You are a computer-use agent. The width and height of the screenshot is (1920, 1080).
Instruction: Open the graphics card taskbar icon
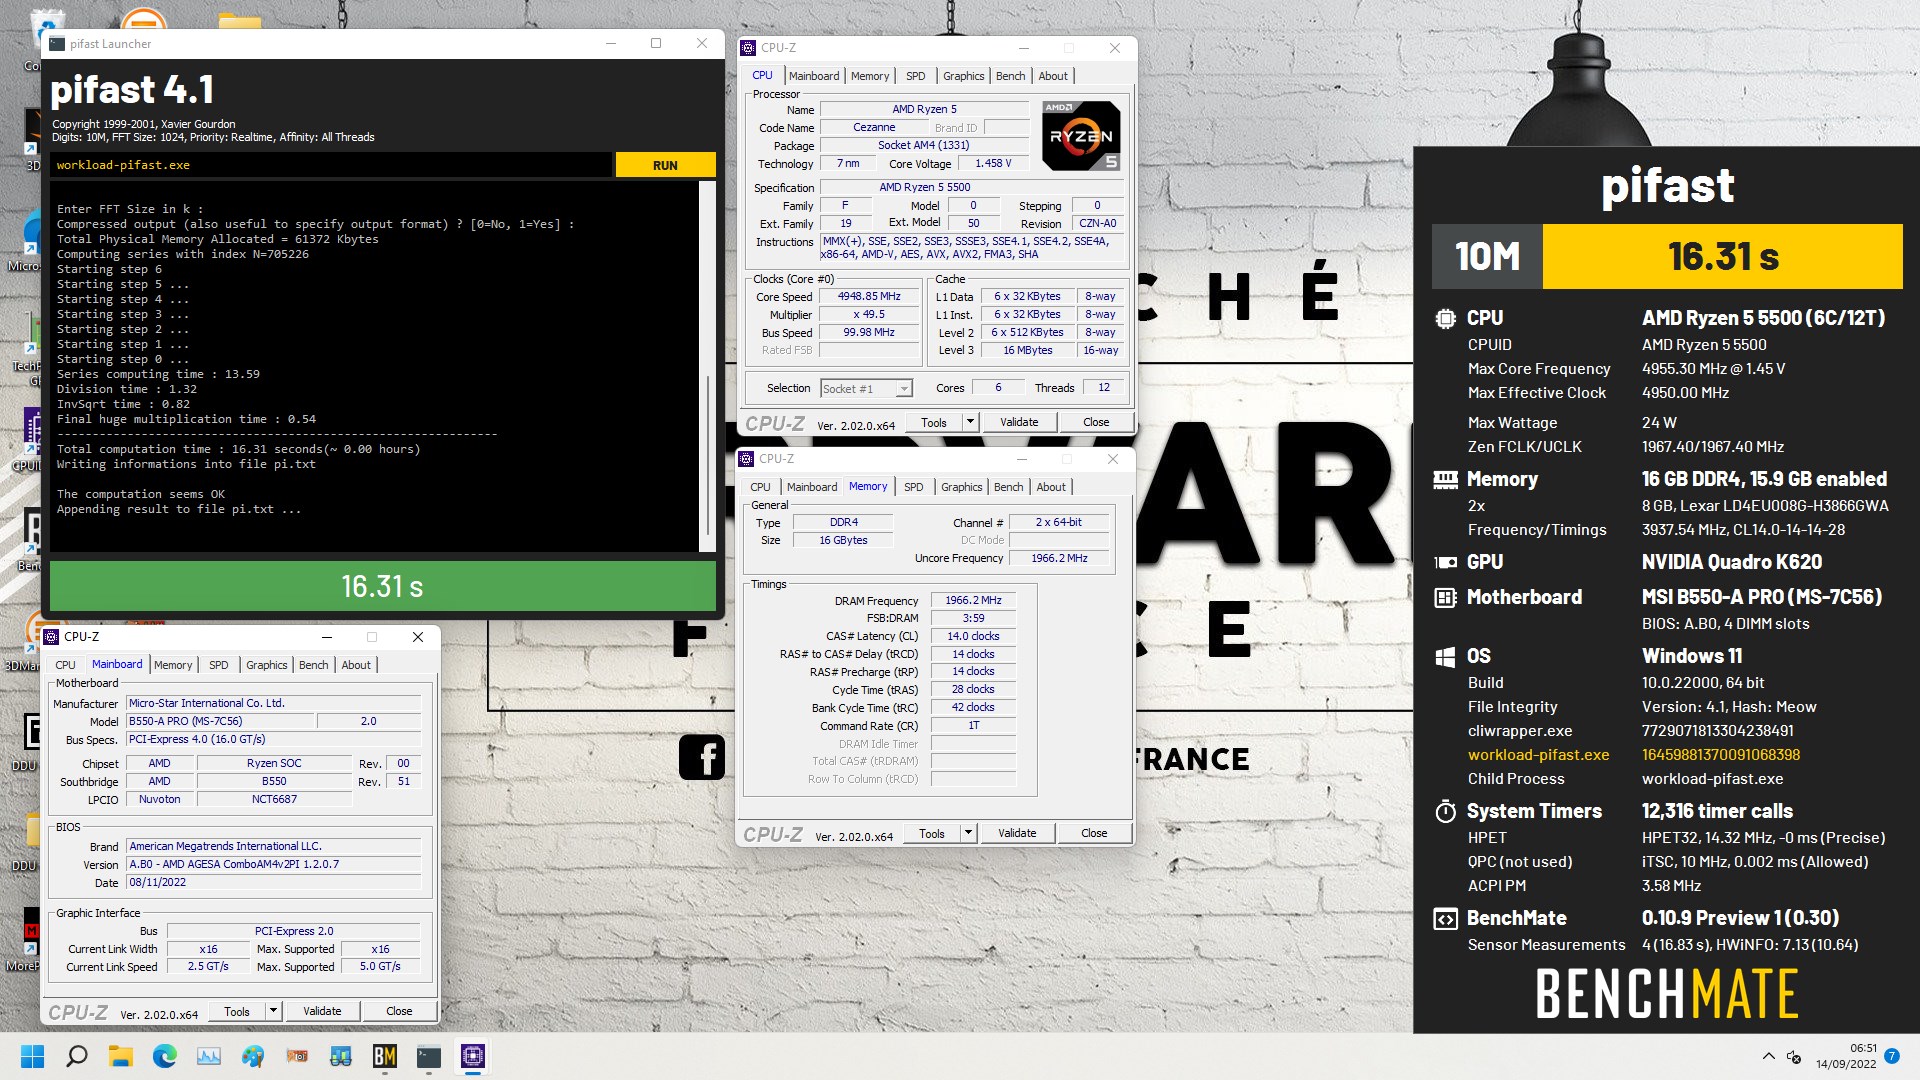tap(297, 1056)
